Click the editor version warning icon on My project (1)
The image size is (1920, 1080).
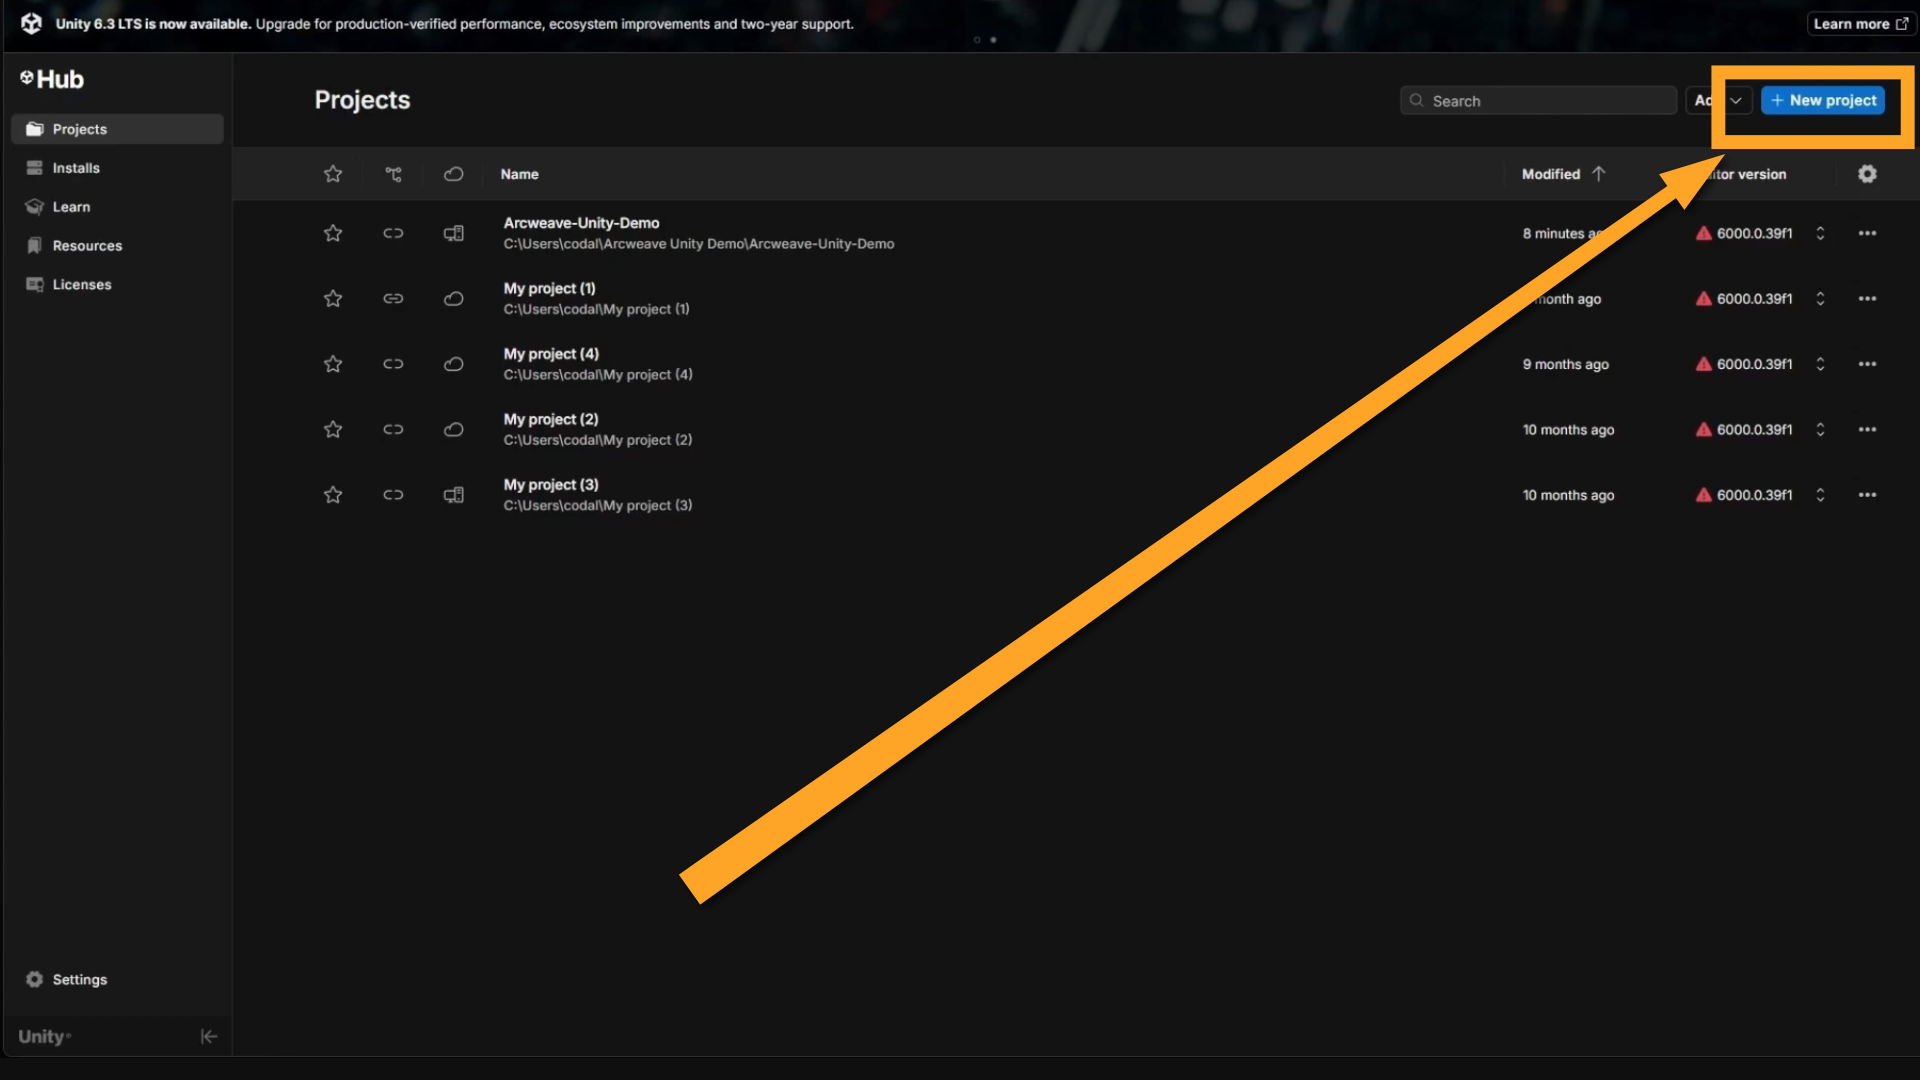[1703, 298]
